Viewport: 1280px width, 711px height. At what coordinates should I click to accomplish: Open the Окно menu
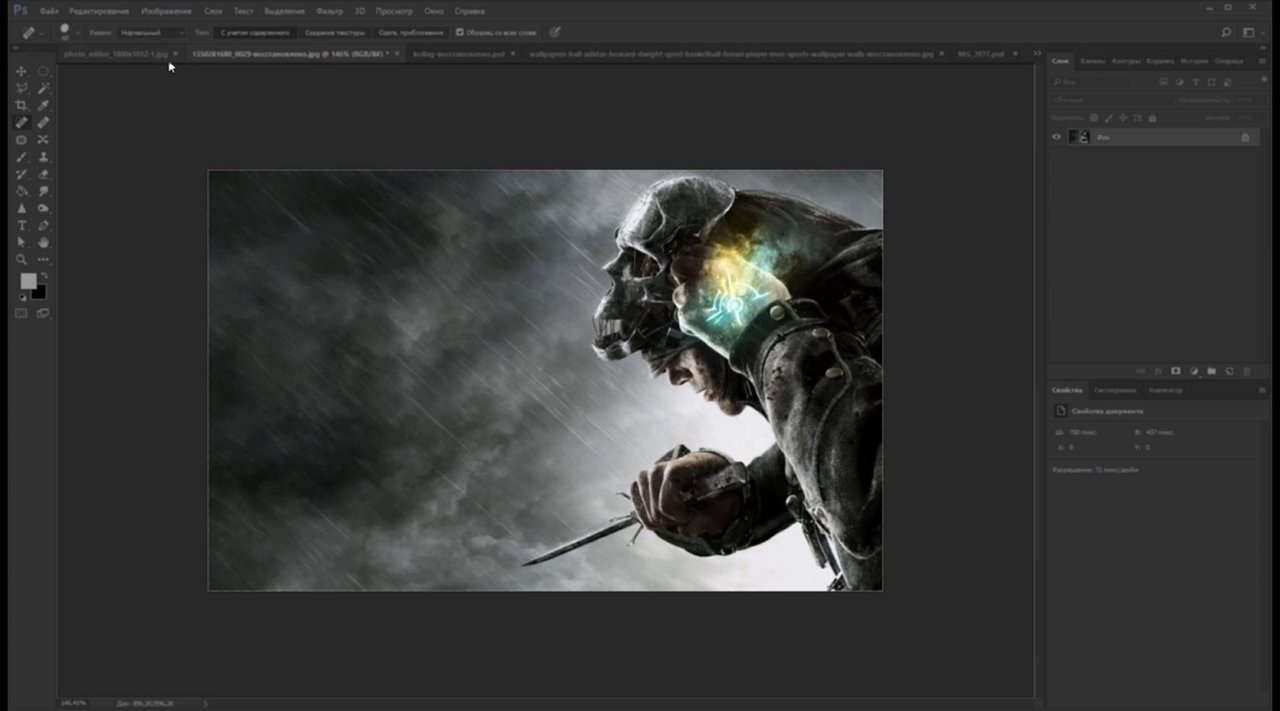click(433, 11)
